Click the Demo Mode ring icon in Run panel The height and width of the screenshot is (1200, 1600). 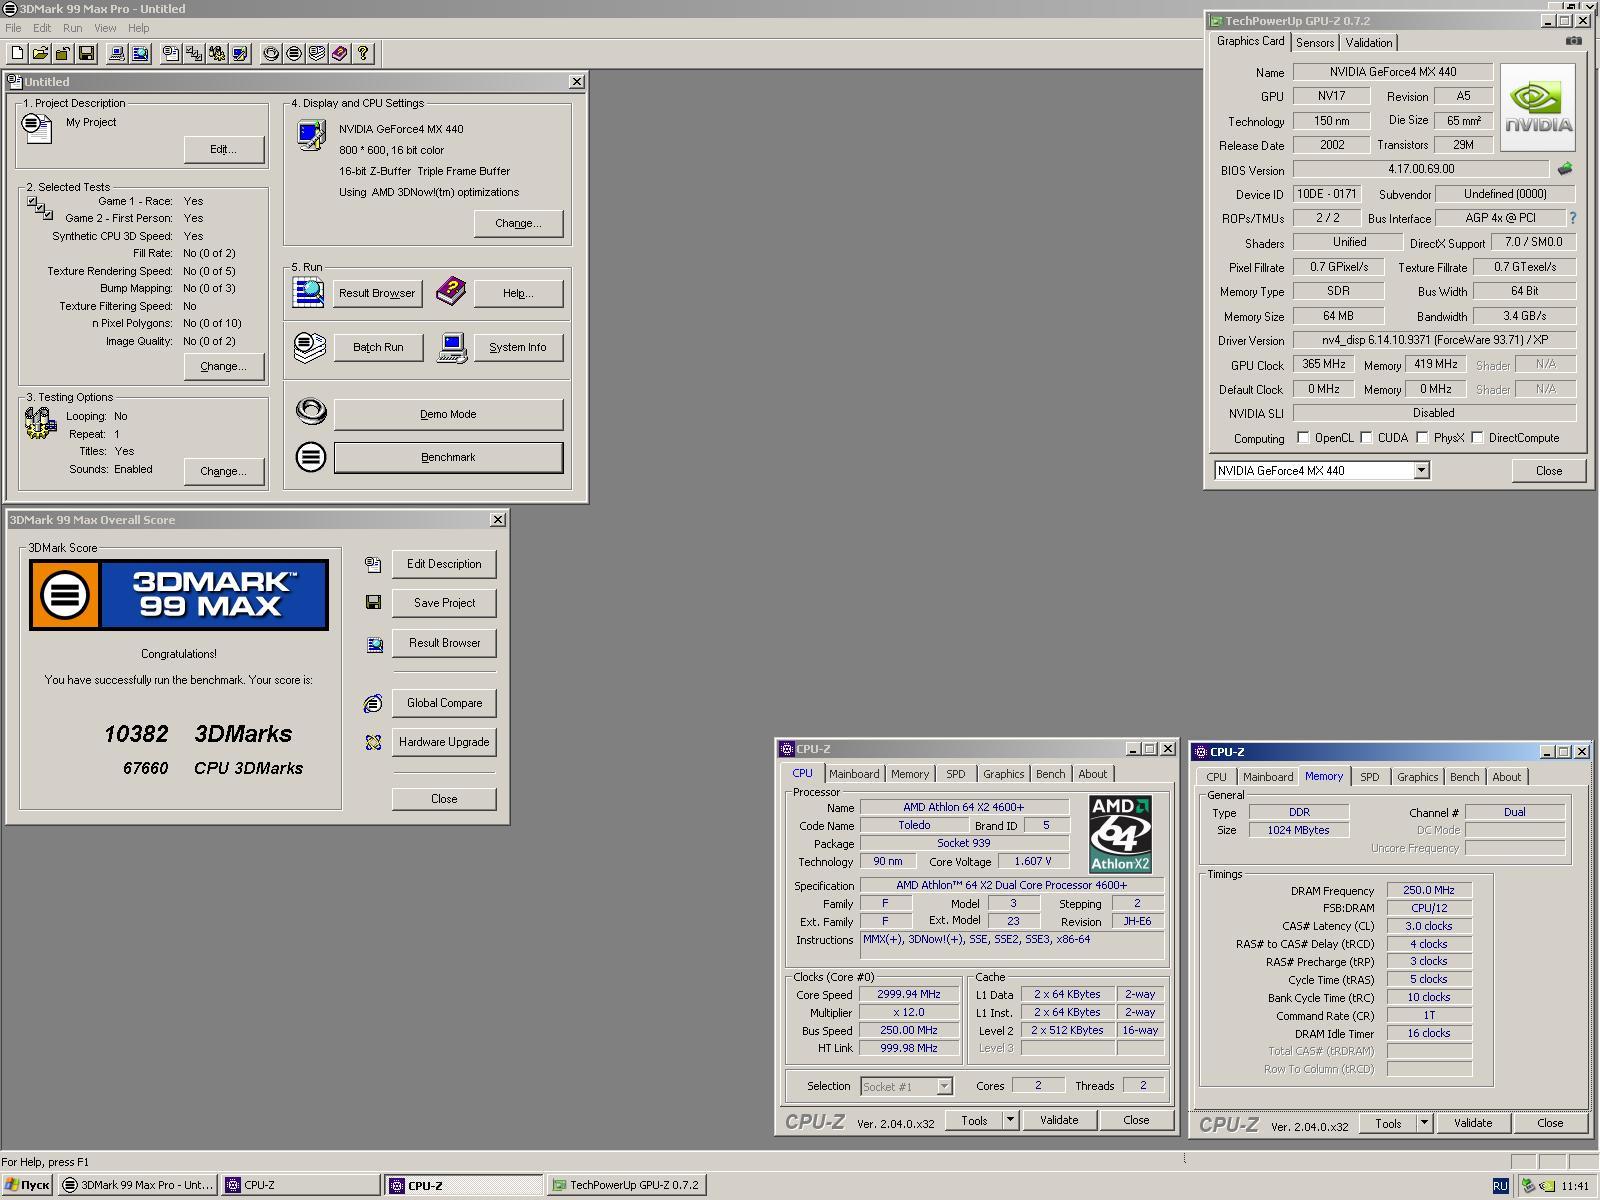(x=311, y=411)
